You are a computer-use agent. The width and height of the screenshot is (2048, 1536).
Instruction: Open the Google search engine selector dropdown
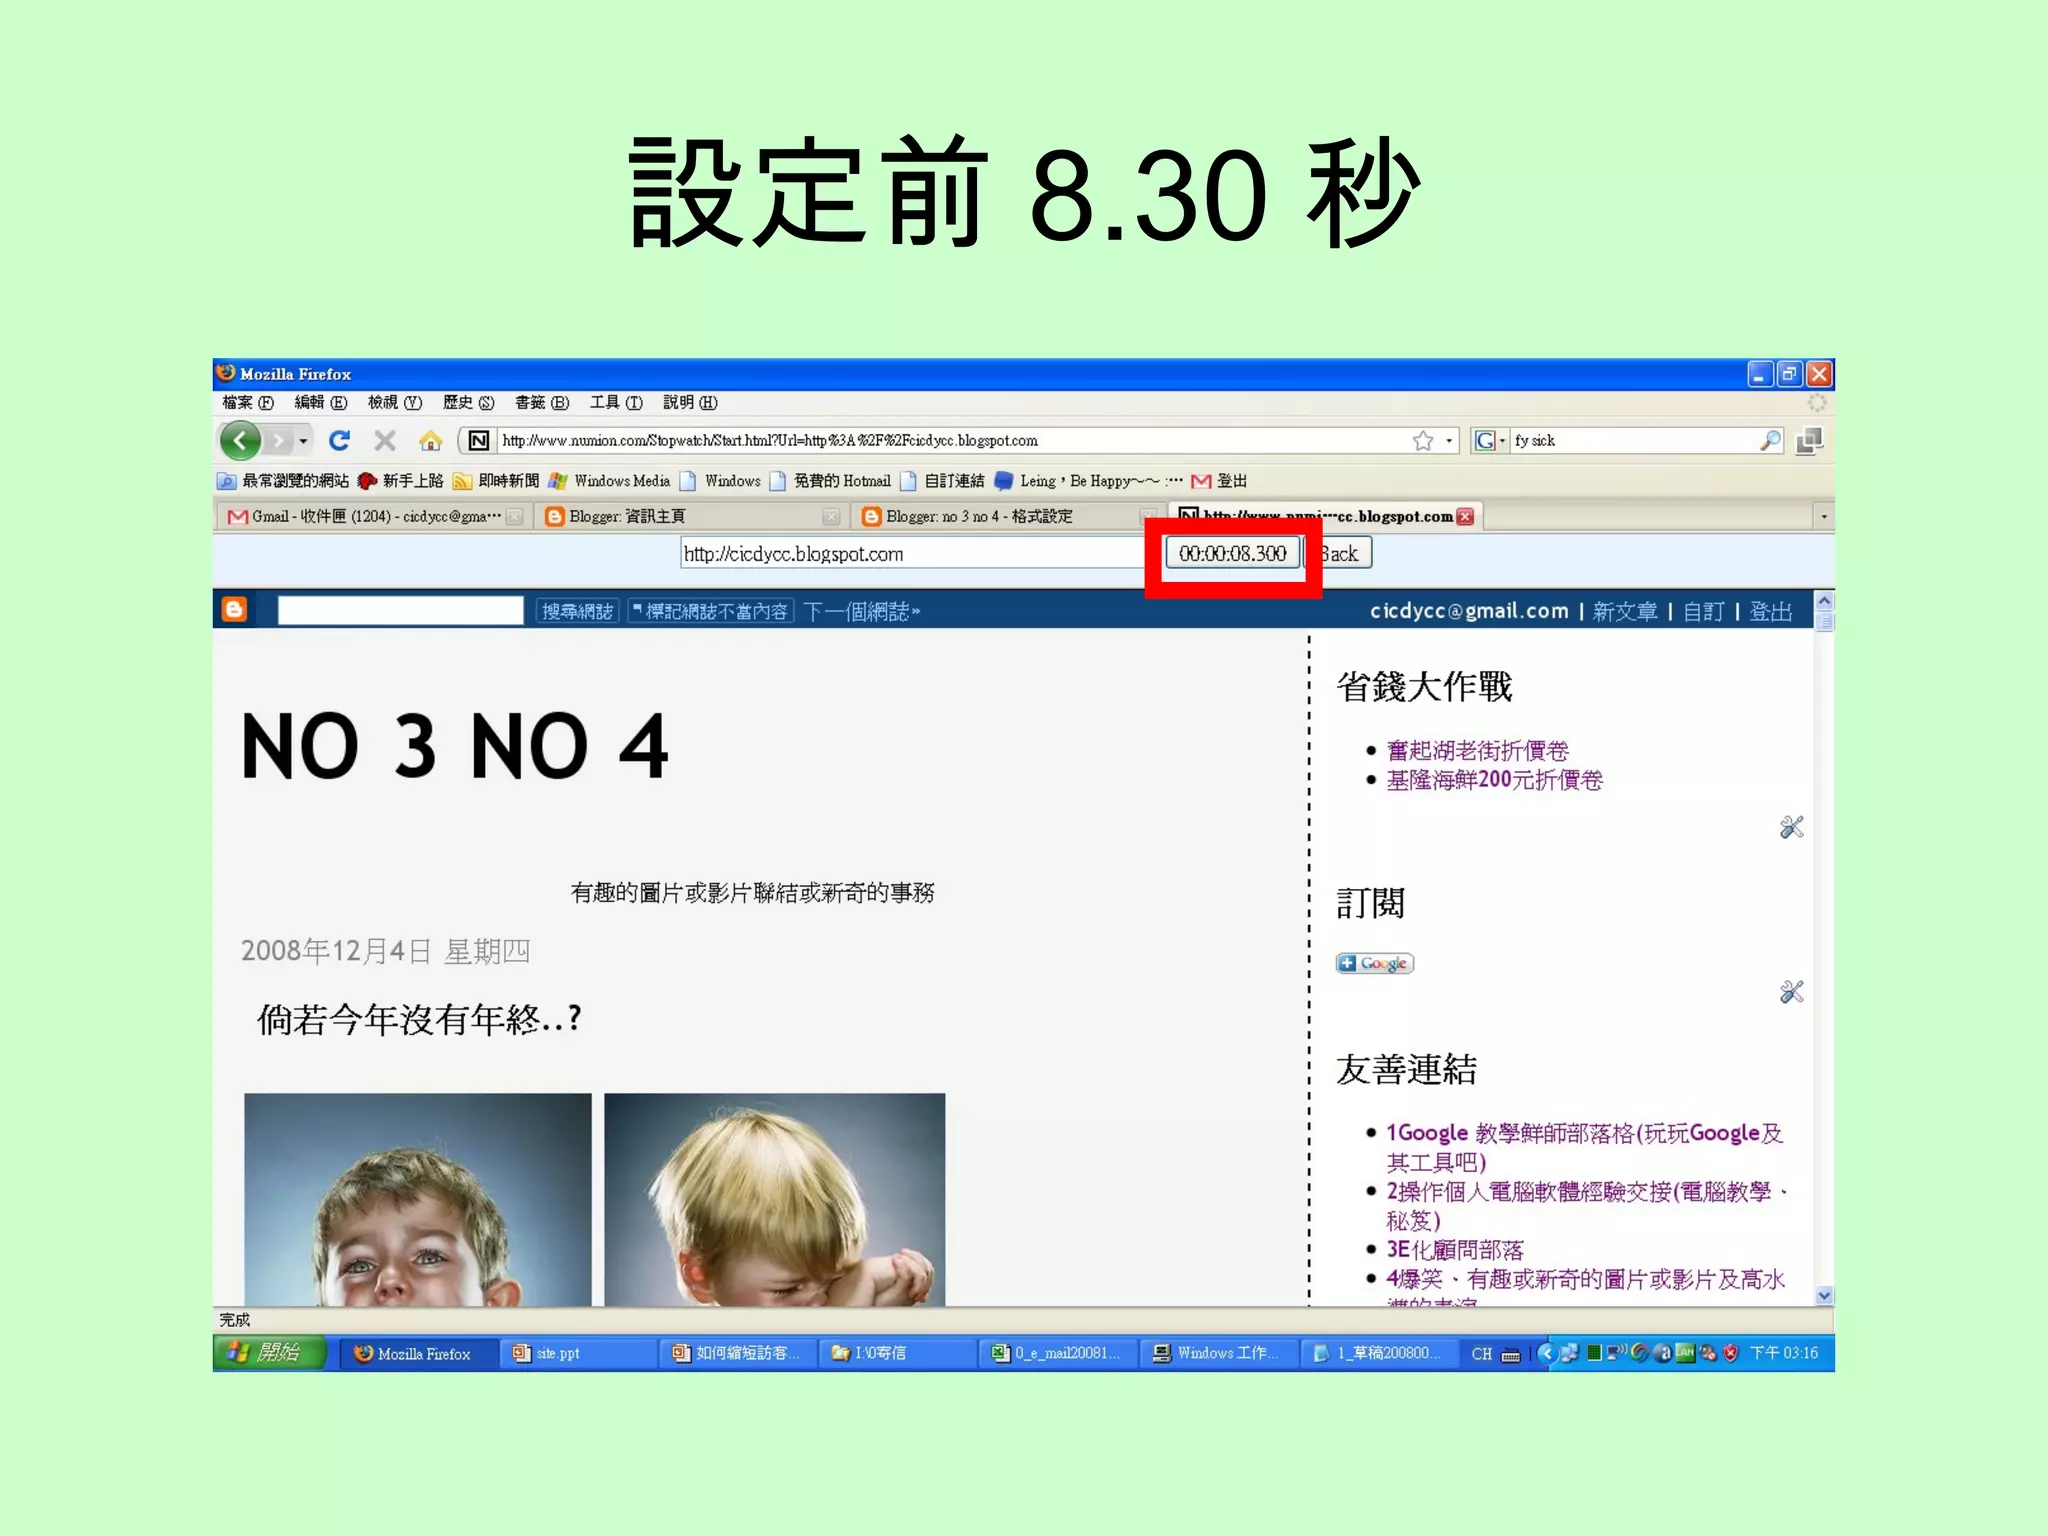[1490, 440]
